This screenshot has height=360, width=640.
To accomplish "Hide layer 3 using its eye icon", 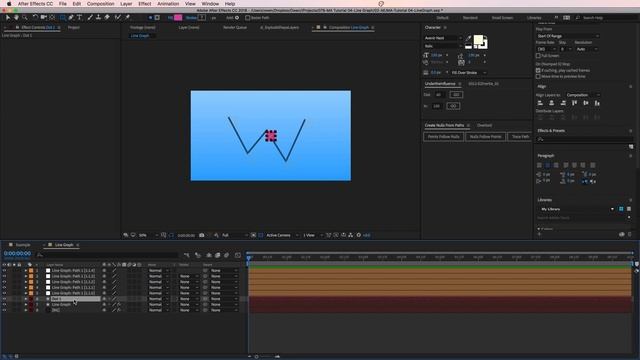I will pyautogui.click(x=4, y=282).
